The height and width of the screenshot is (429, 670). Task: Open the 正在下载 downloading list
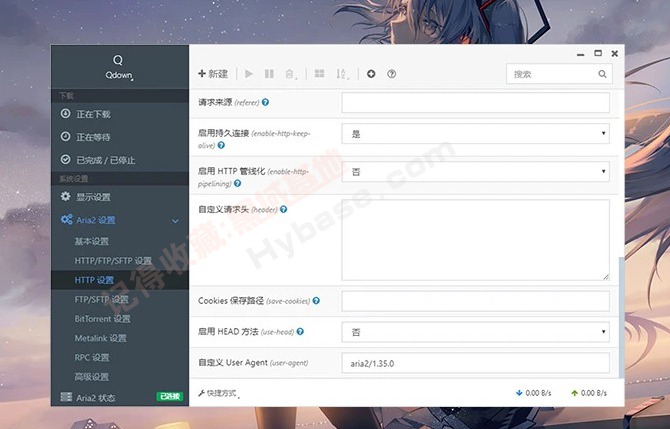(120, 114)
